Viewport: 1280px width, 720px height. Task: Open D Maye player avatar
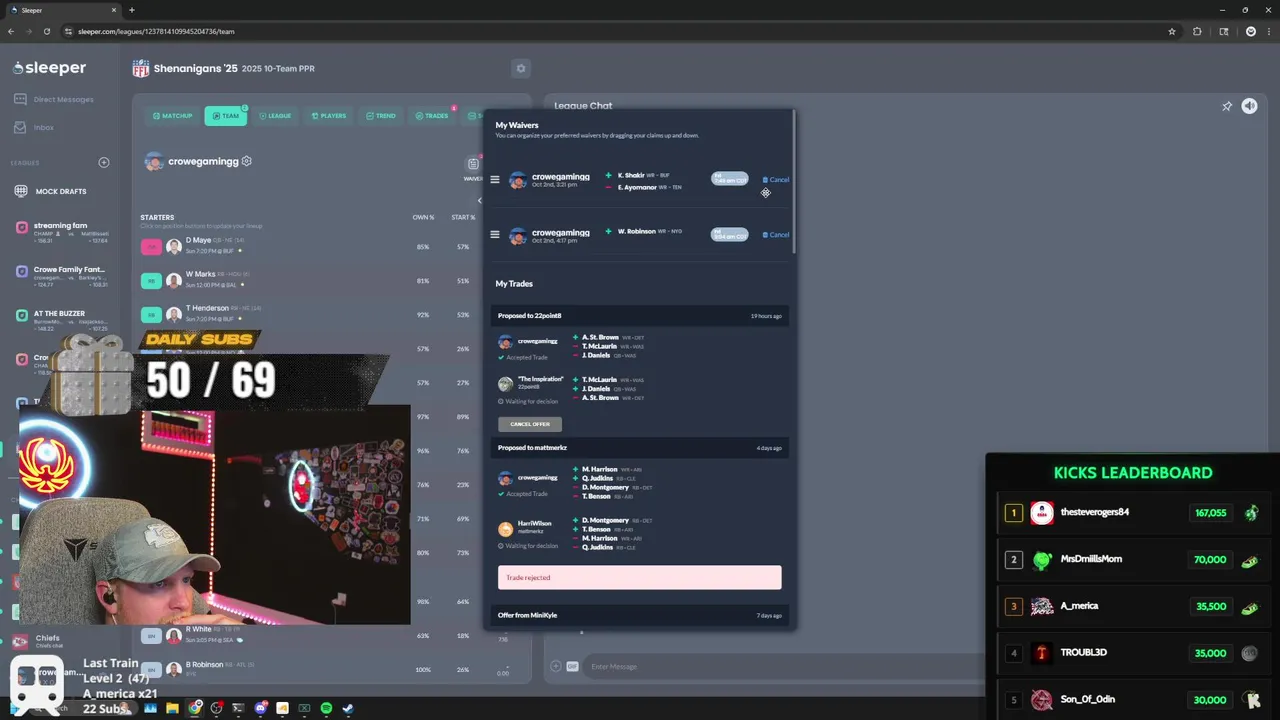pyautogui.click(x=174, y=246)
